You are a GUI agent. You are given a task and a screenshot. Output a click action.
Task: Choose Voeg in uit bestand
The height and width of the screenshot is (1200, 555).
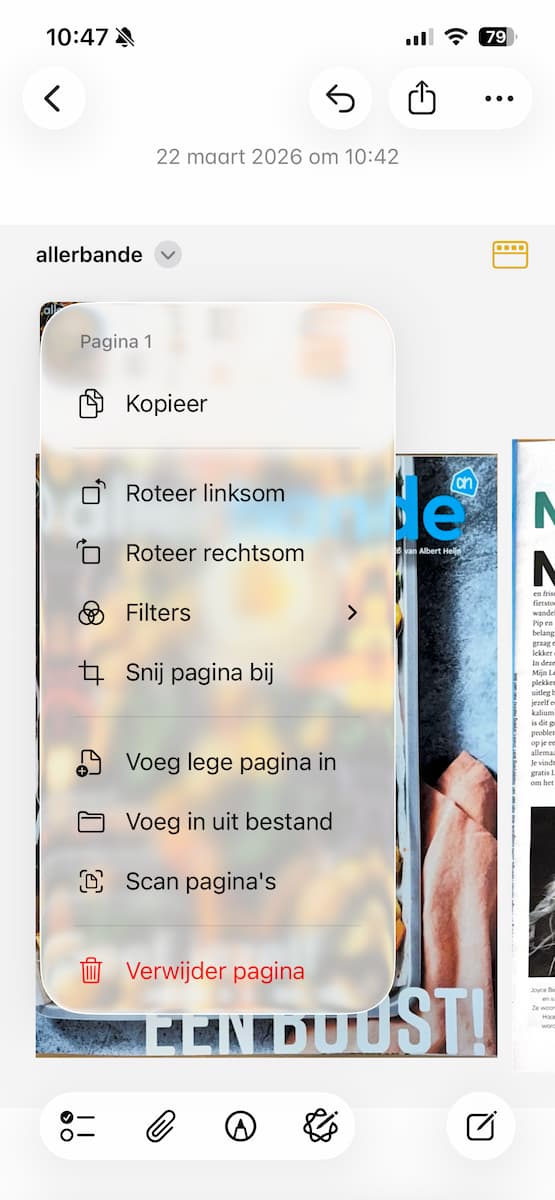point(217,822)
